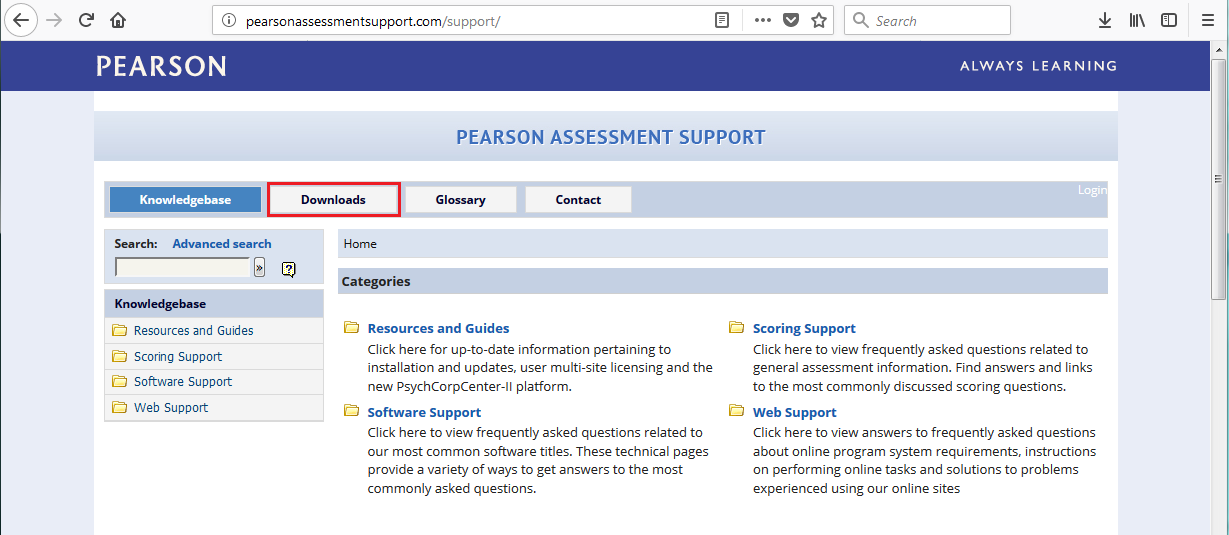Open the Firefox hamburger menu

coord(1207,20)
